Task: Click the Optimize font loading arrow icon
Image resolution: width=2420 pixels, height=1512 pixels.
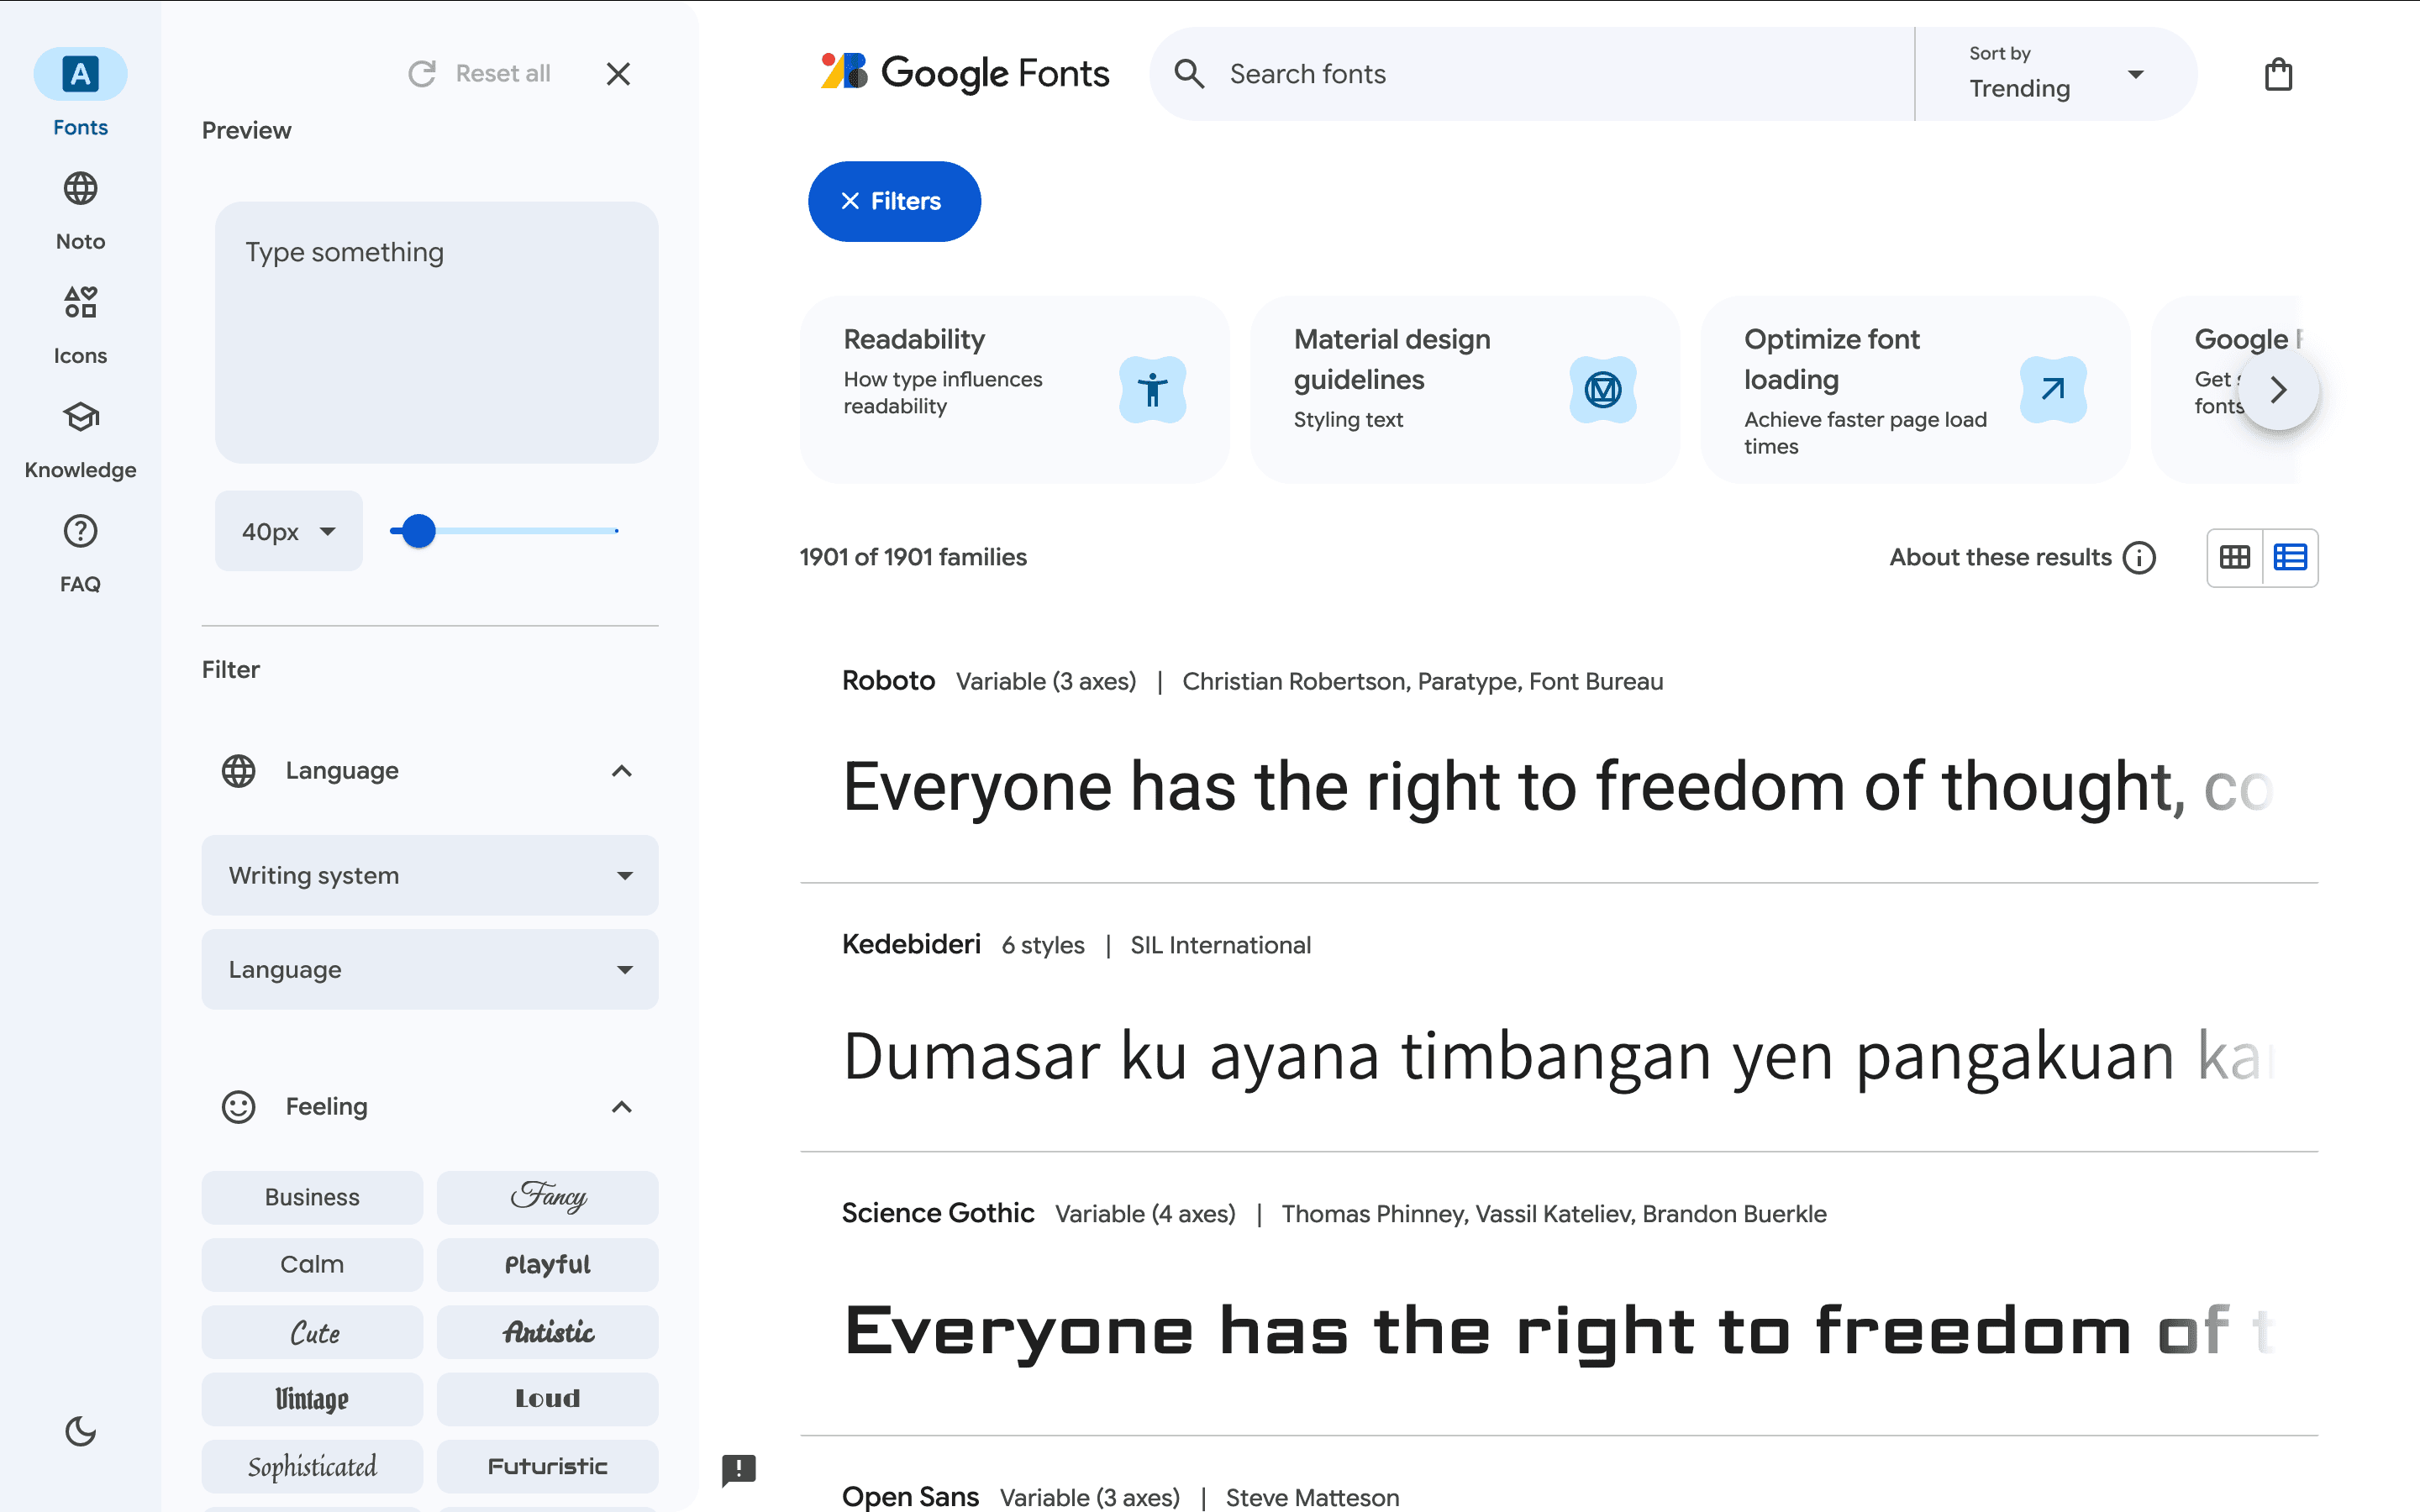Action: click(x=2052, y=389)
